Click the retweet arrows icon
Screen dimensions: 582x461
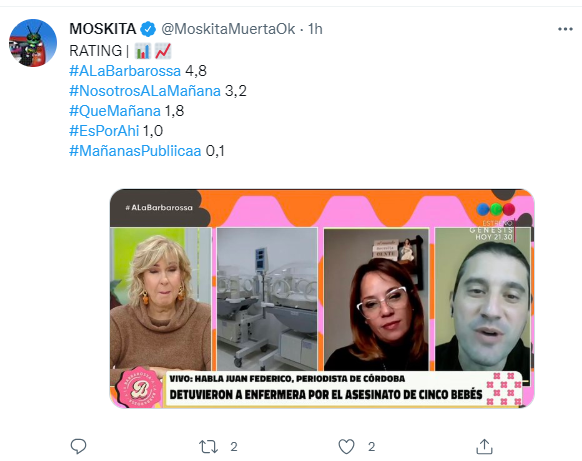click(208, 447)
